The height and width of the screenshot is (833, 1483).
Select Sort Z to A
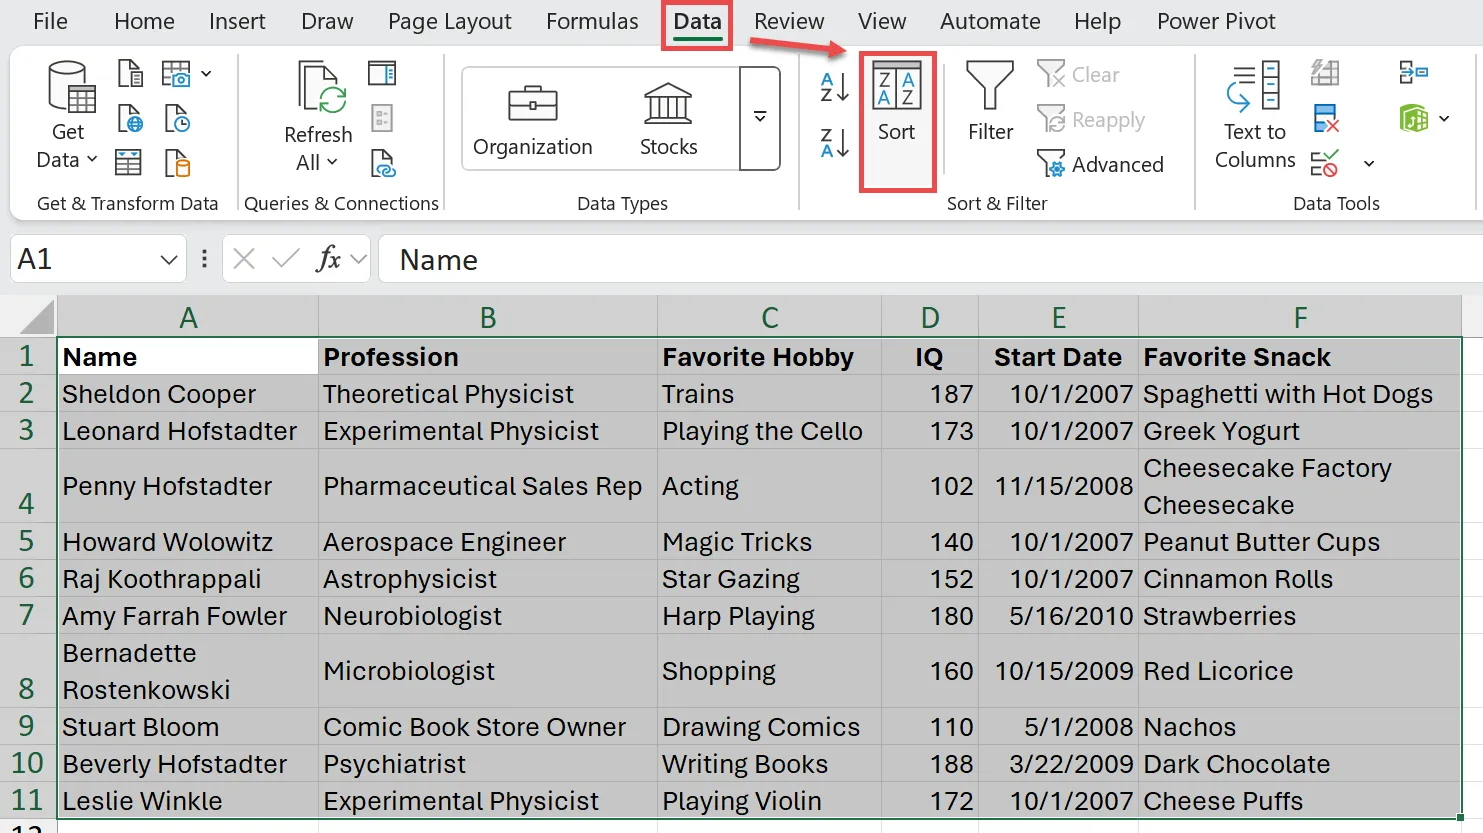[833, 145]
